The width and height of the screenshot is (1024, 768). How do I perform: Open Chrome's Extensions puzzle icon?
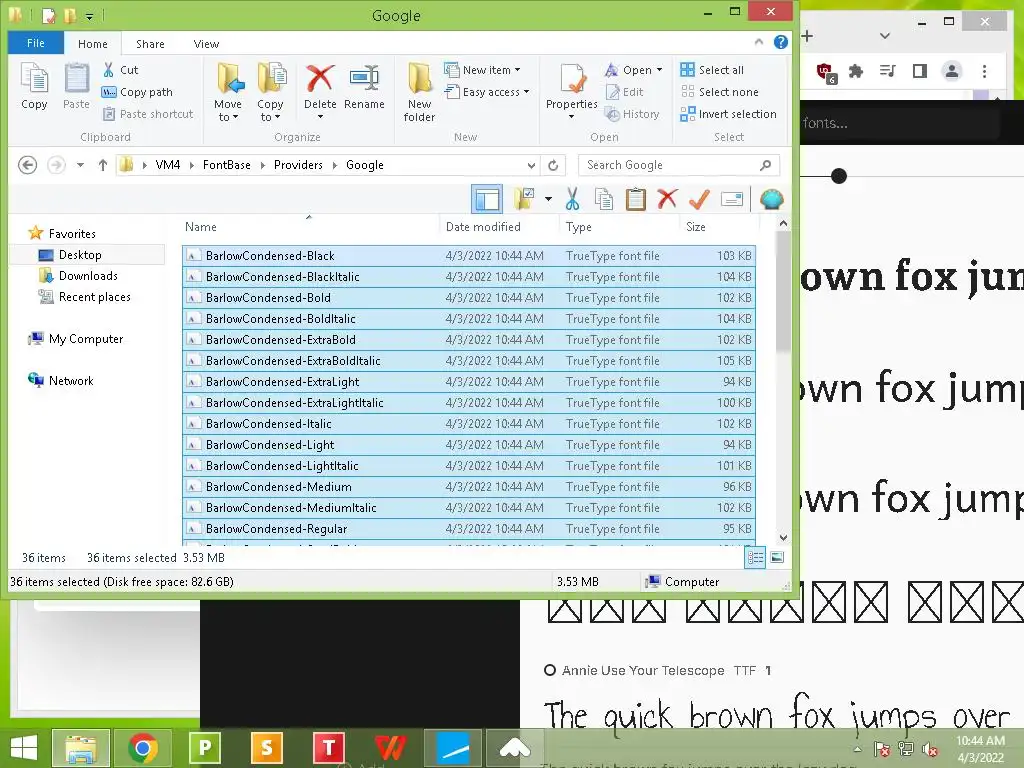(x=856, y=71)
